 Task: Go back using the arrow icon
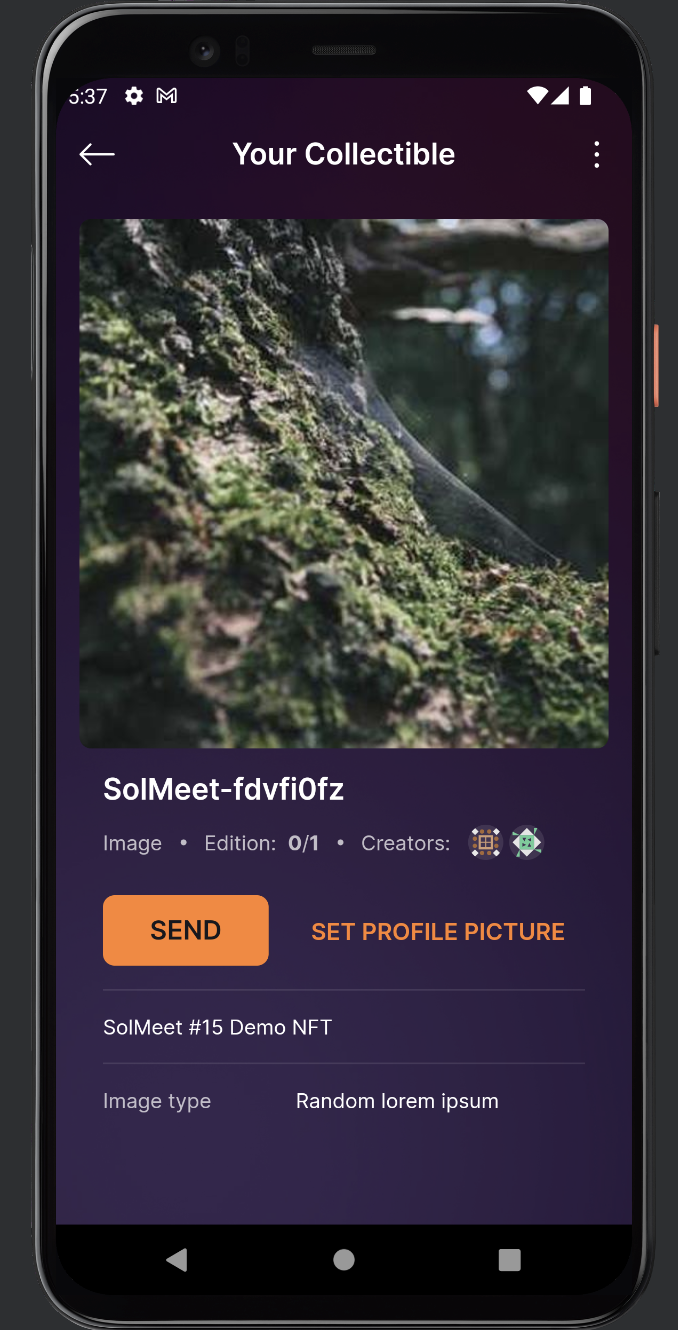pos(97,154)
